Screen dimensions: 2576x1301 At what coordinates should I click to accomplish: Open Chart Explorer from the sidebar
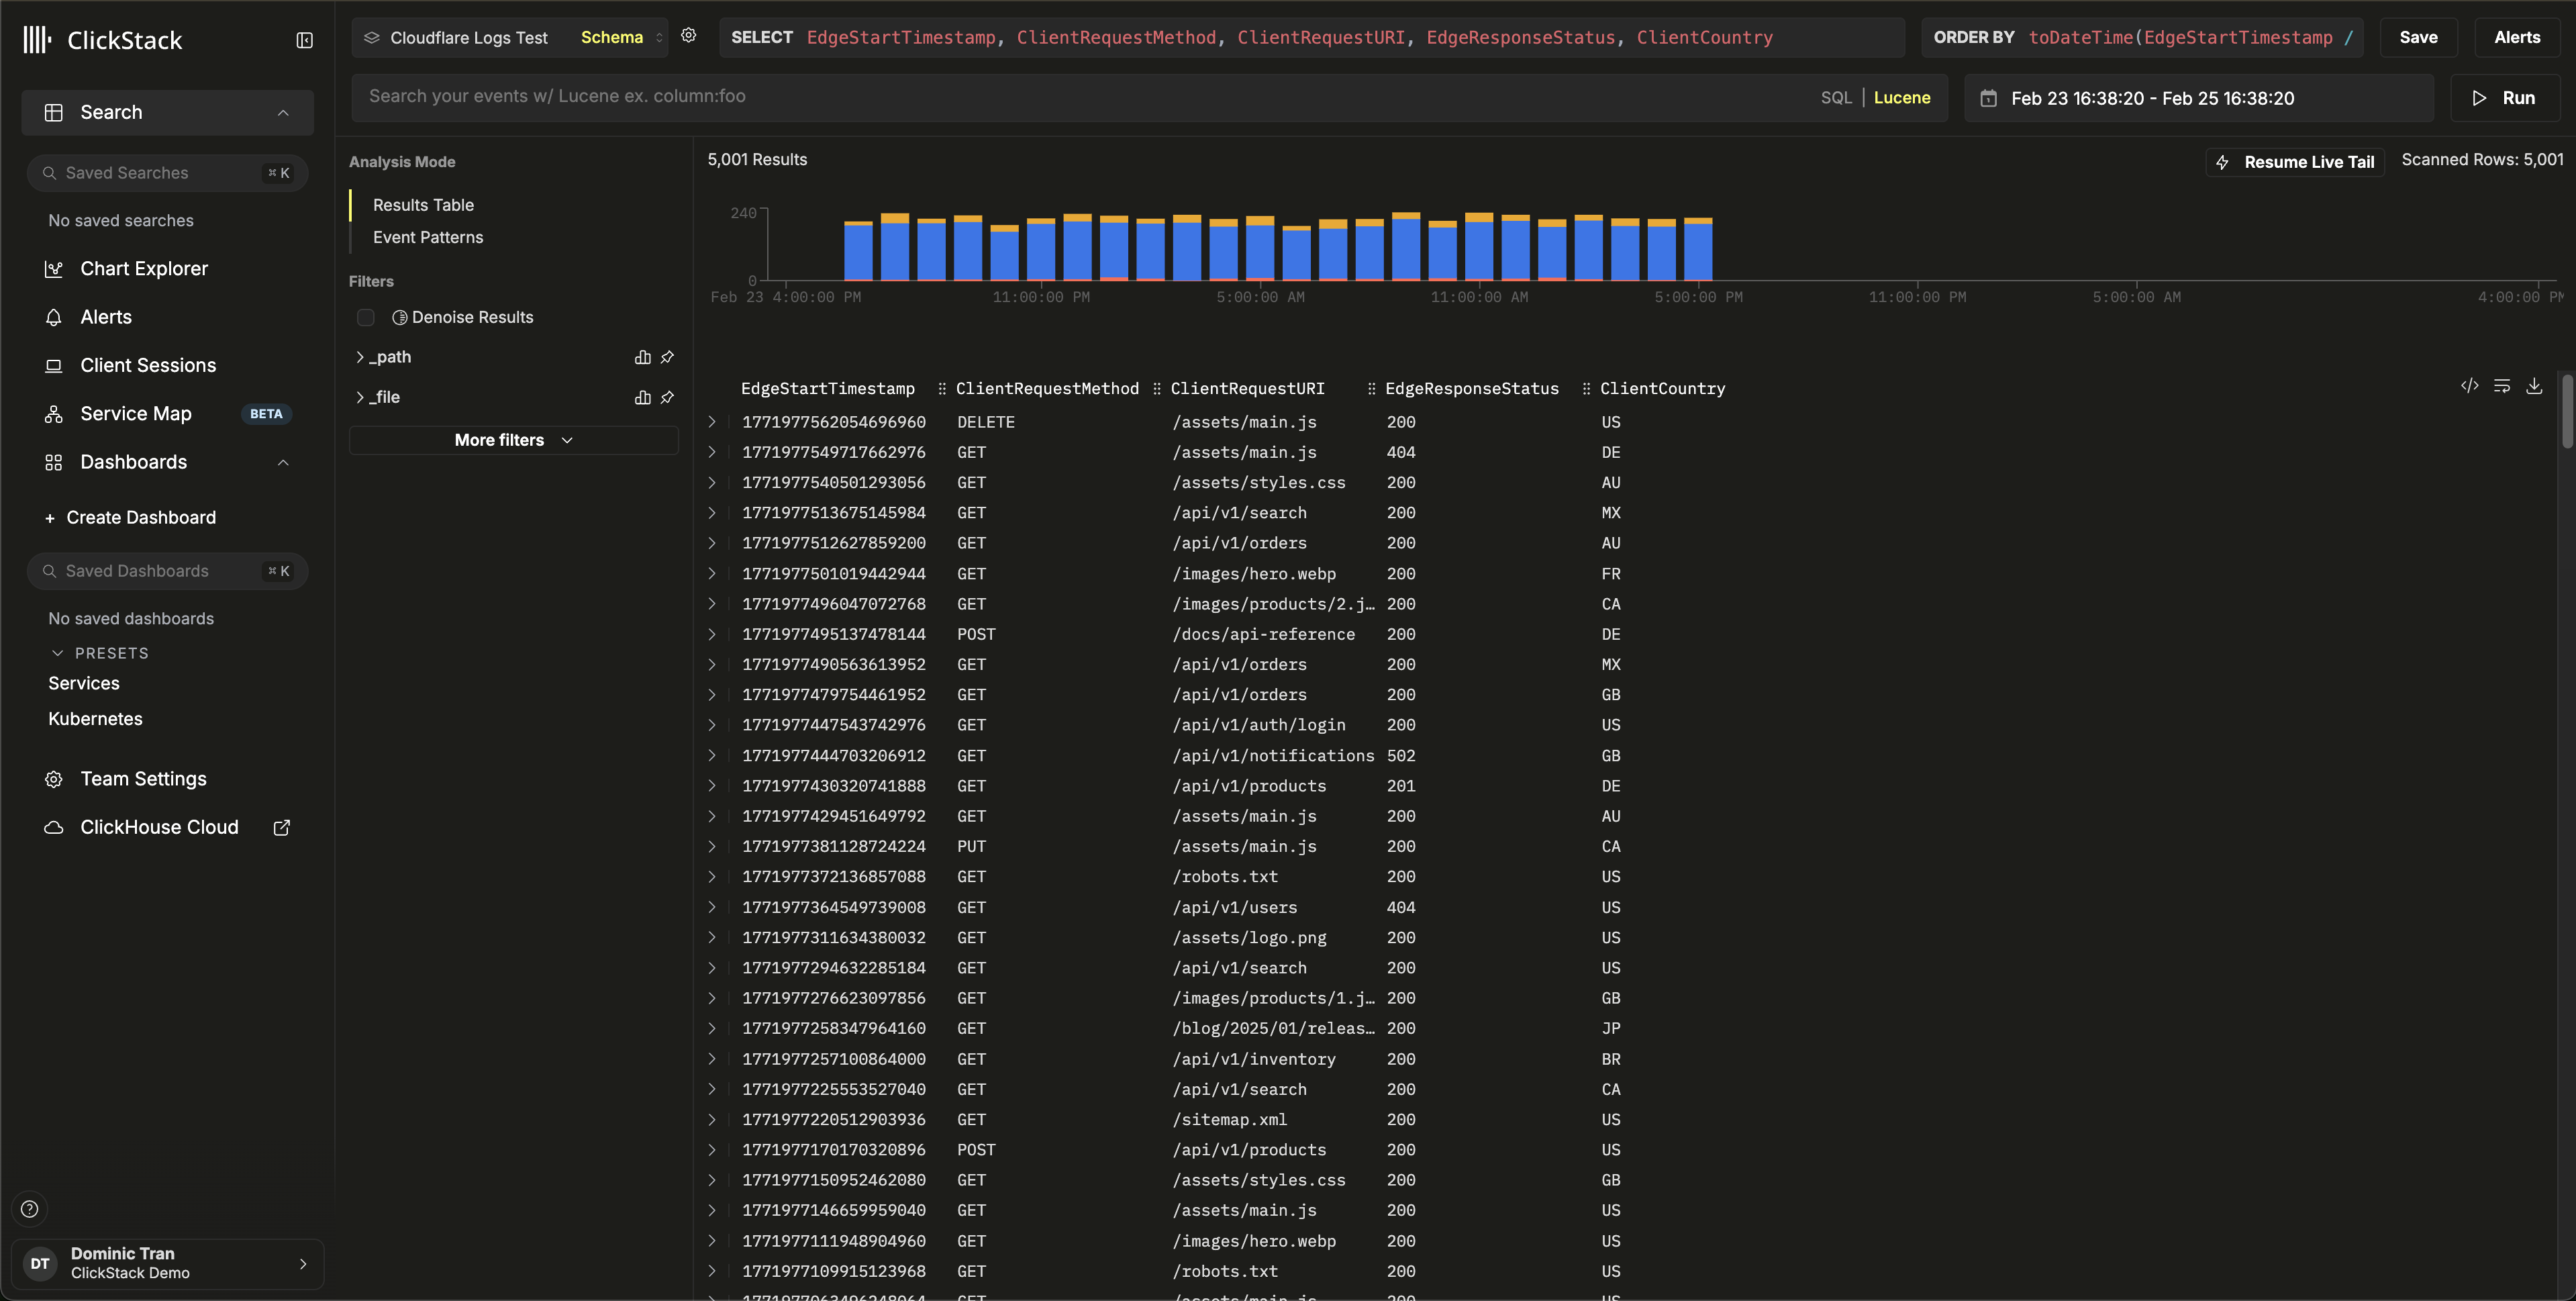(x=144, y=269)
